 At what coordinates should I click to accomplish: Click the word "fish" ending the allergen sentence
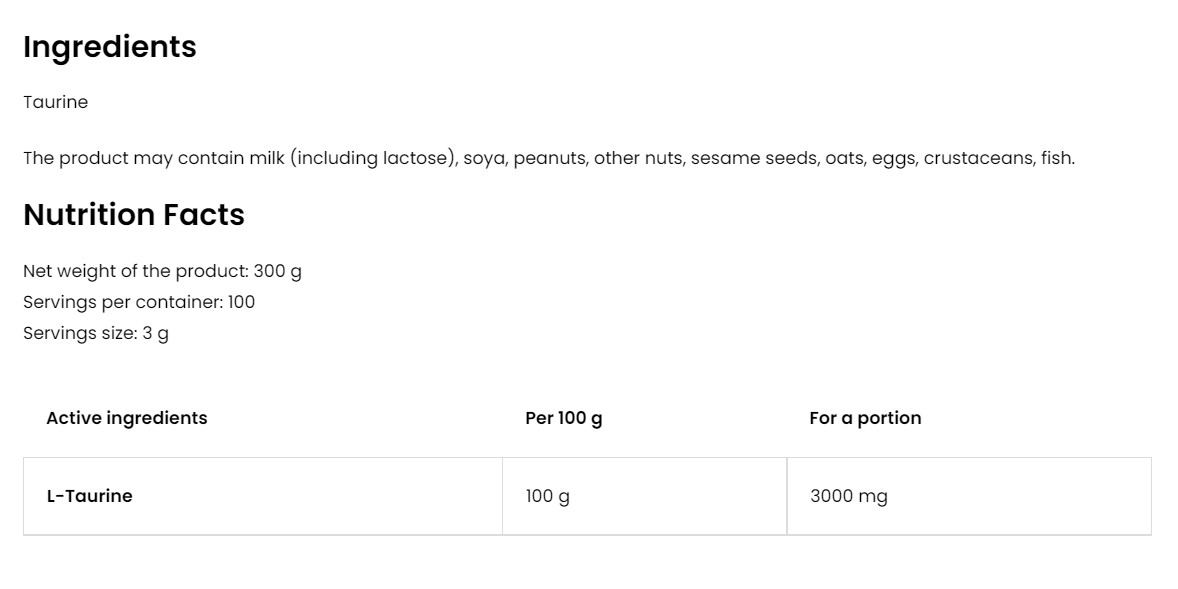click(x=1056, y=158)
